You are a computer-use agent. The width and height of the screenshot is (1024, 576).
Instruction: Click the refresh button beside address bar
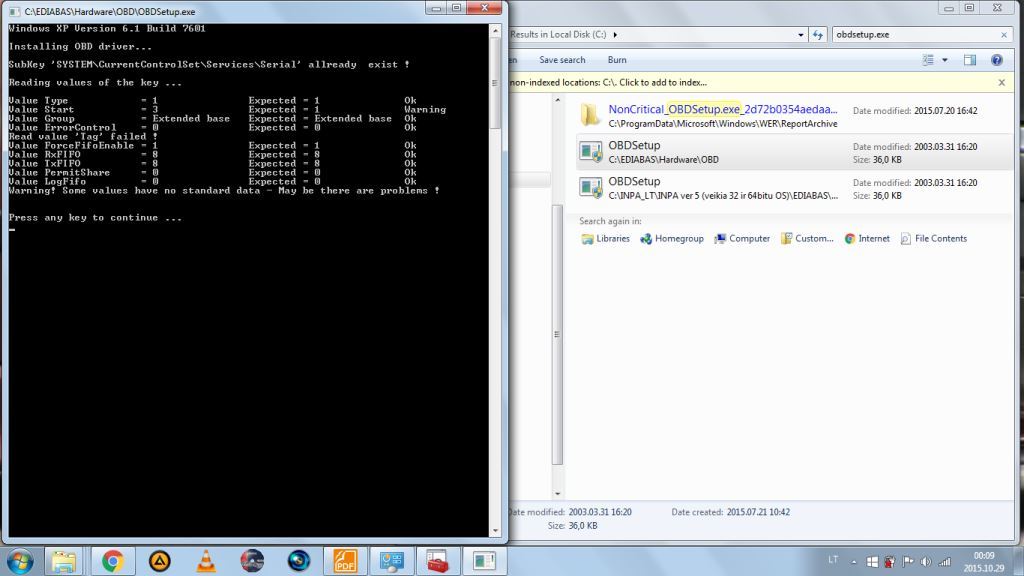817,34
